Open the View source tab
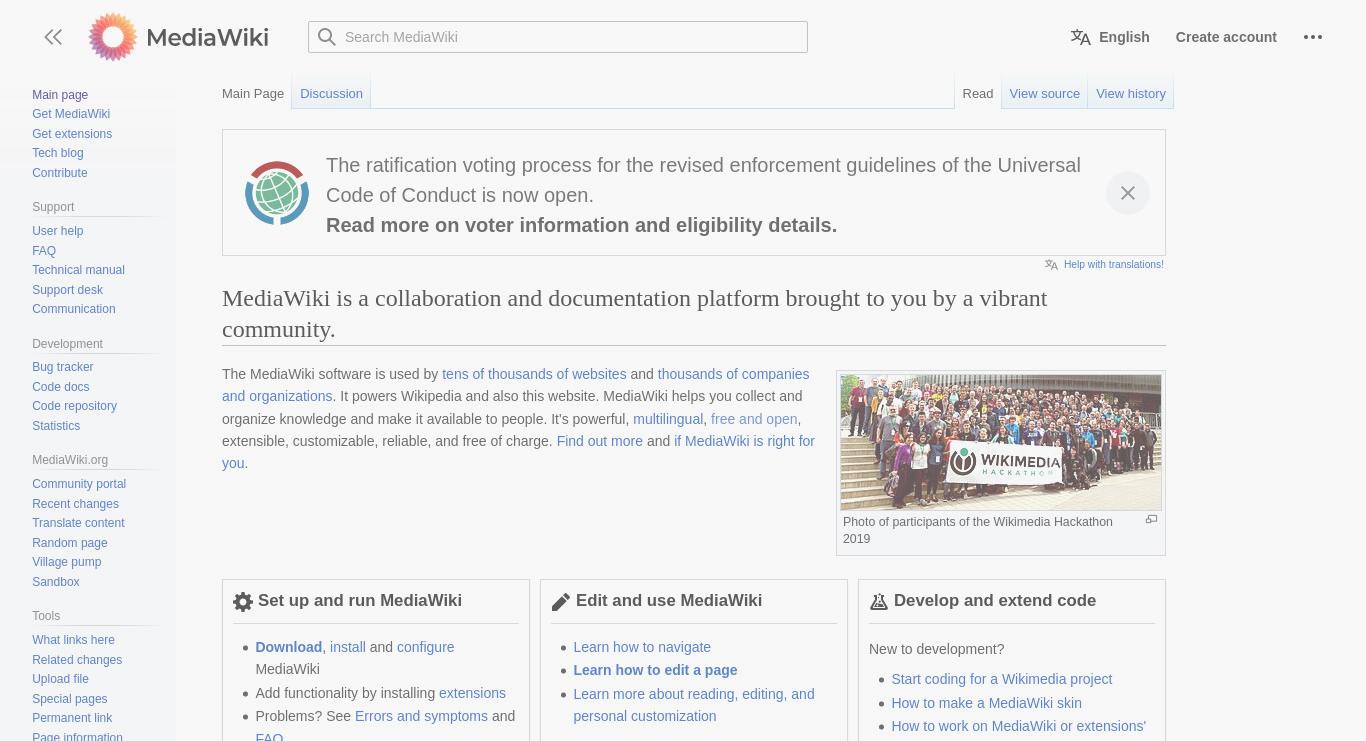The image size is (1366, 741). [1044, 93]
